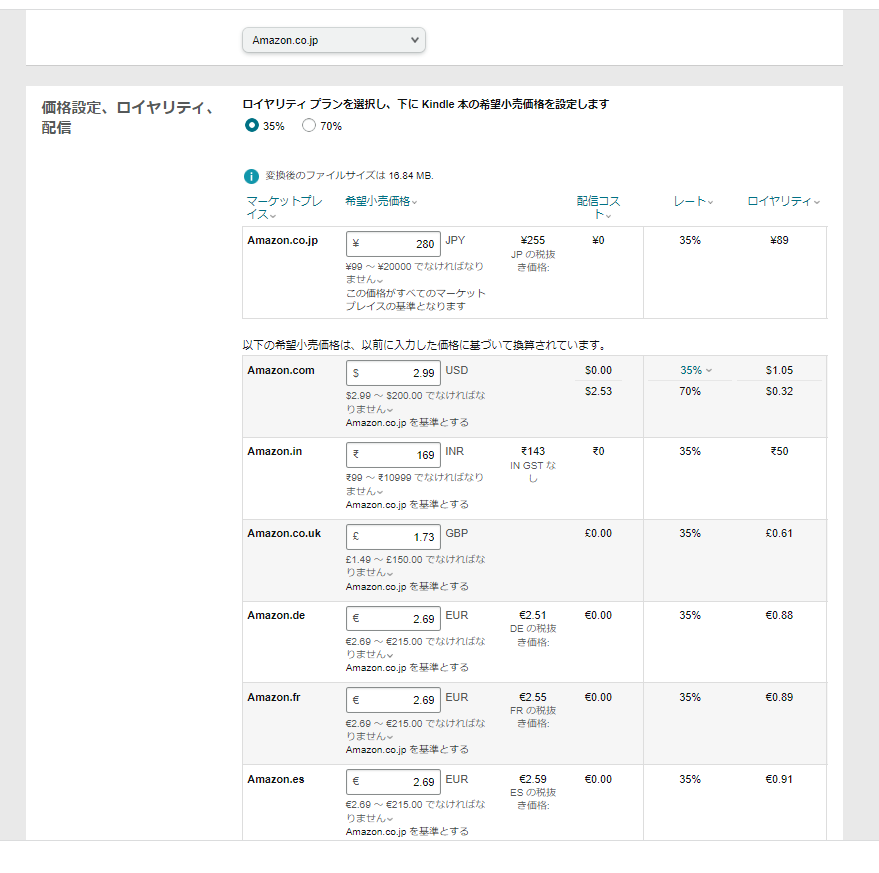Image resolution: width=879 pixels, height=873 pixels.
Task: Click the Amazon.com 'Amazon.co.jp を基準とする' link
Action: coord(407,422)
